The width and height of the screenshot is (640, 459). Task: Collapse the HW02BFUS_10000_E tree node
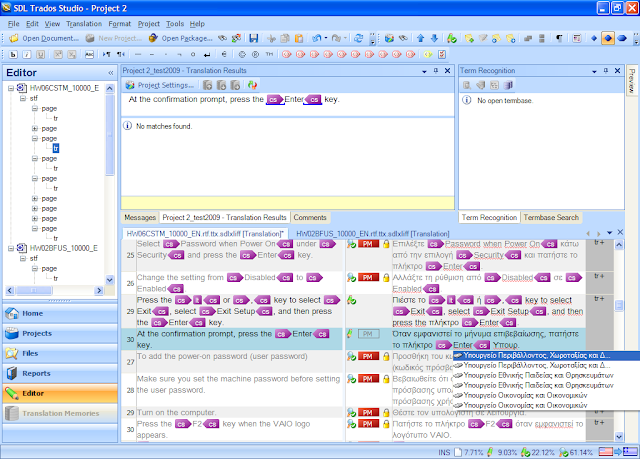(x=11, y=248)
